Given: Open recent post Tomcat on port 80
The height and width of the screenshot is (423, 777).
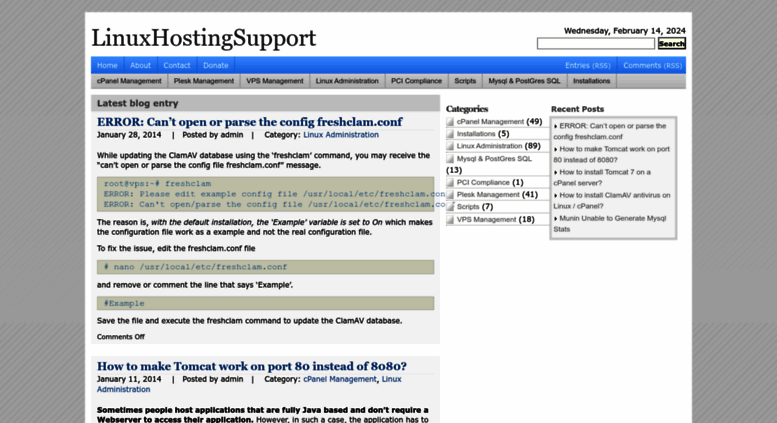Looking at the screenshot, I should pos(611,154).
